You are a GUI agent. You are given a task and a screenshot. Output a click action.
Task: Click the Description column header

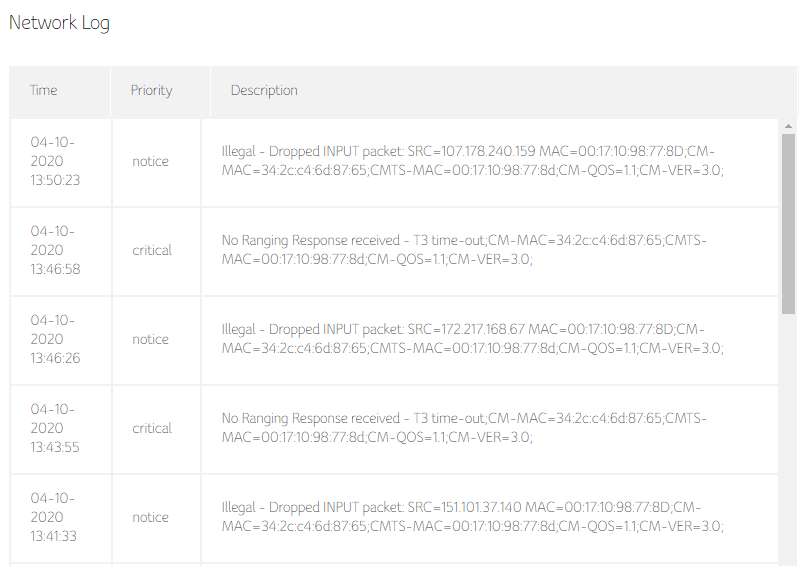tap(264, 90)
